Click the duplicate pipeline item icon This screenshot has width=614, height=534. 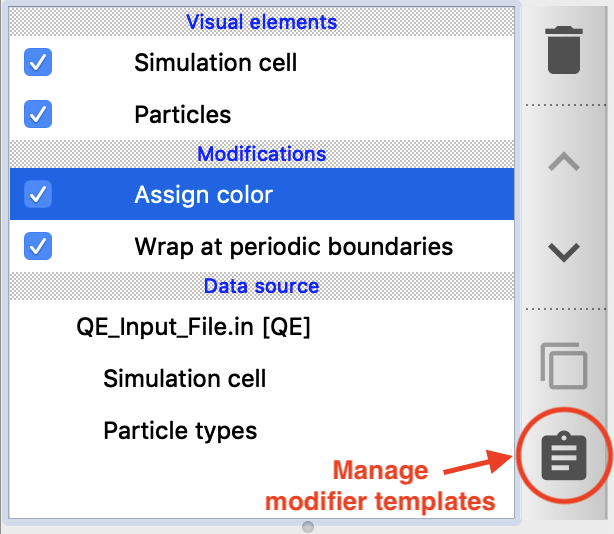coord(565,365)
